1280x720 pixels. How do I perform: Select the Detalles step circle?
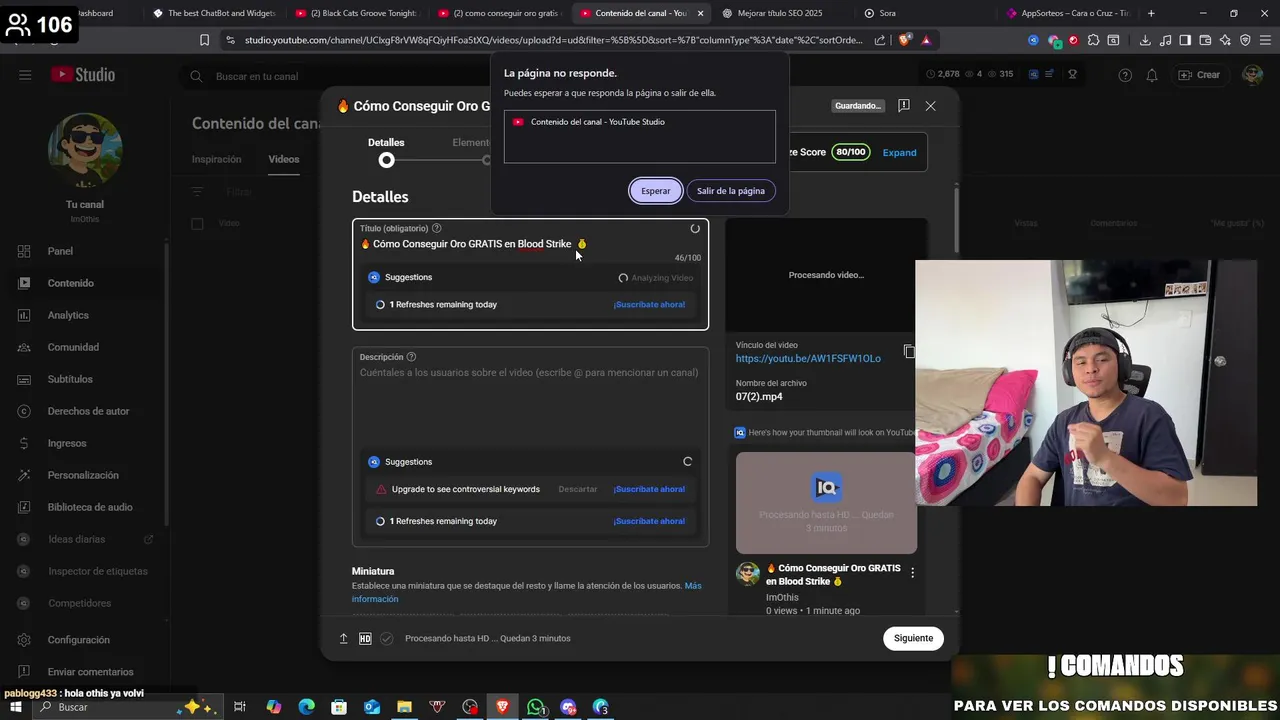(386, 160)
